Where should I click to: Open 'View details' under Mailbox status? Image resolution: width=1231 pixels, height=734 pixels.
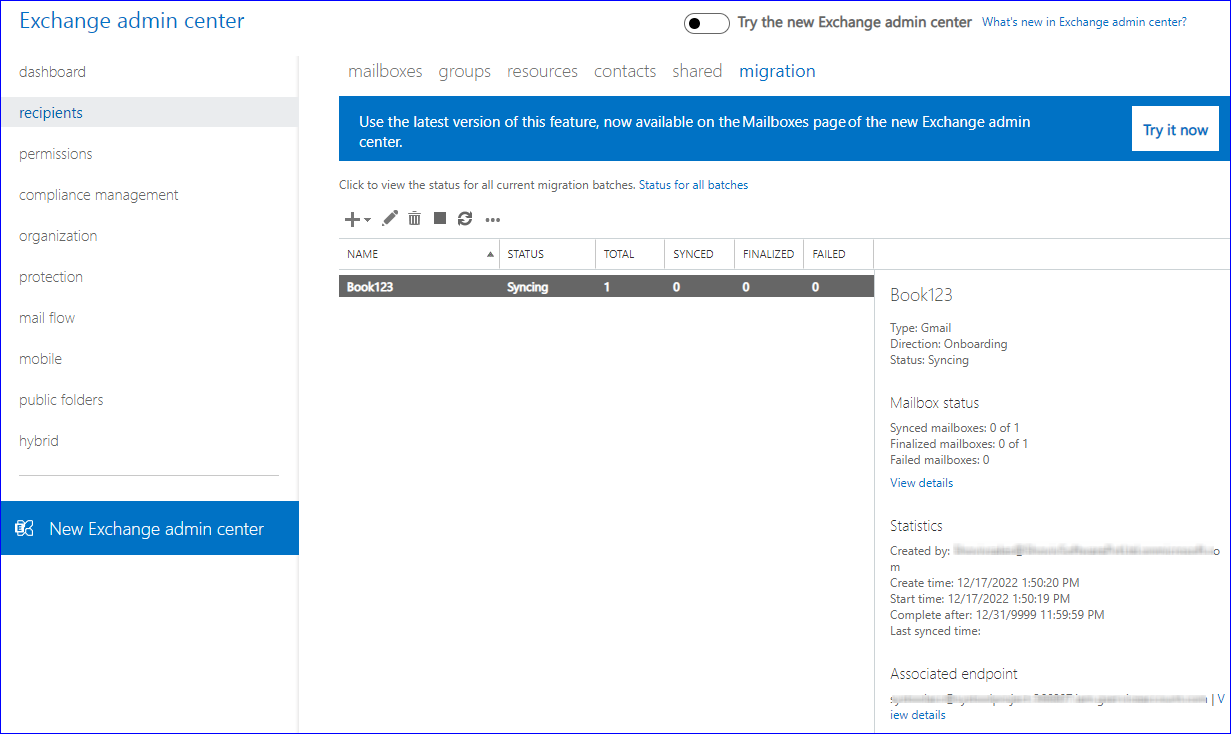[921, 483]
